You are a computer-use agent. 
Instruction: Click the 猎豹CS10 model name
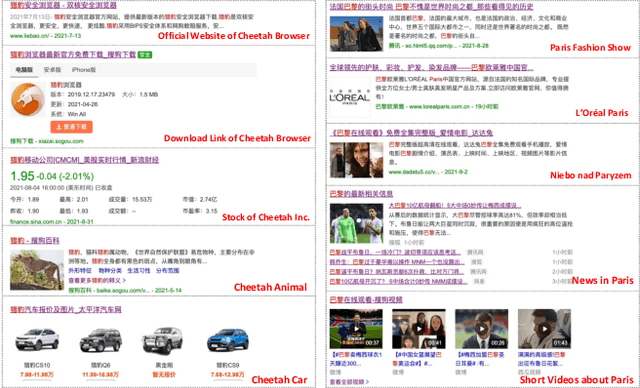tap(37, 365)
